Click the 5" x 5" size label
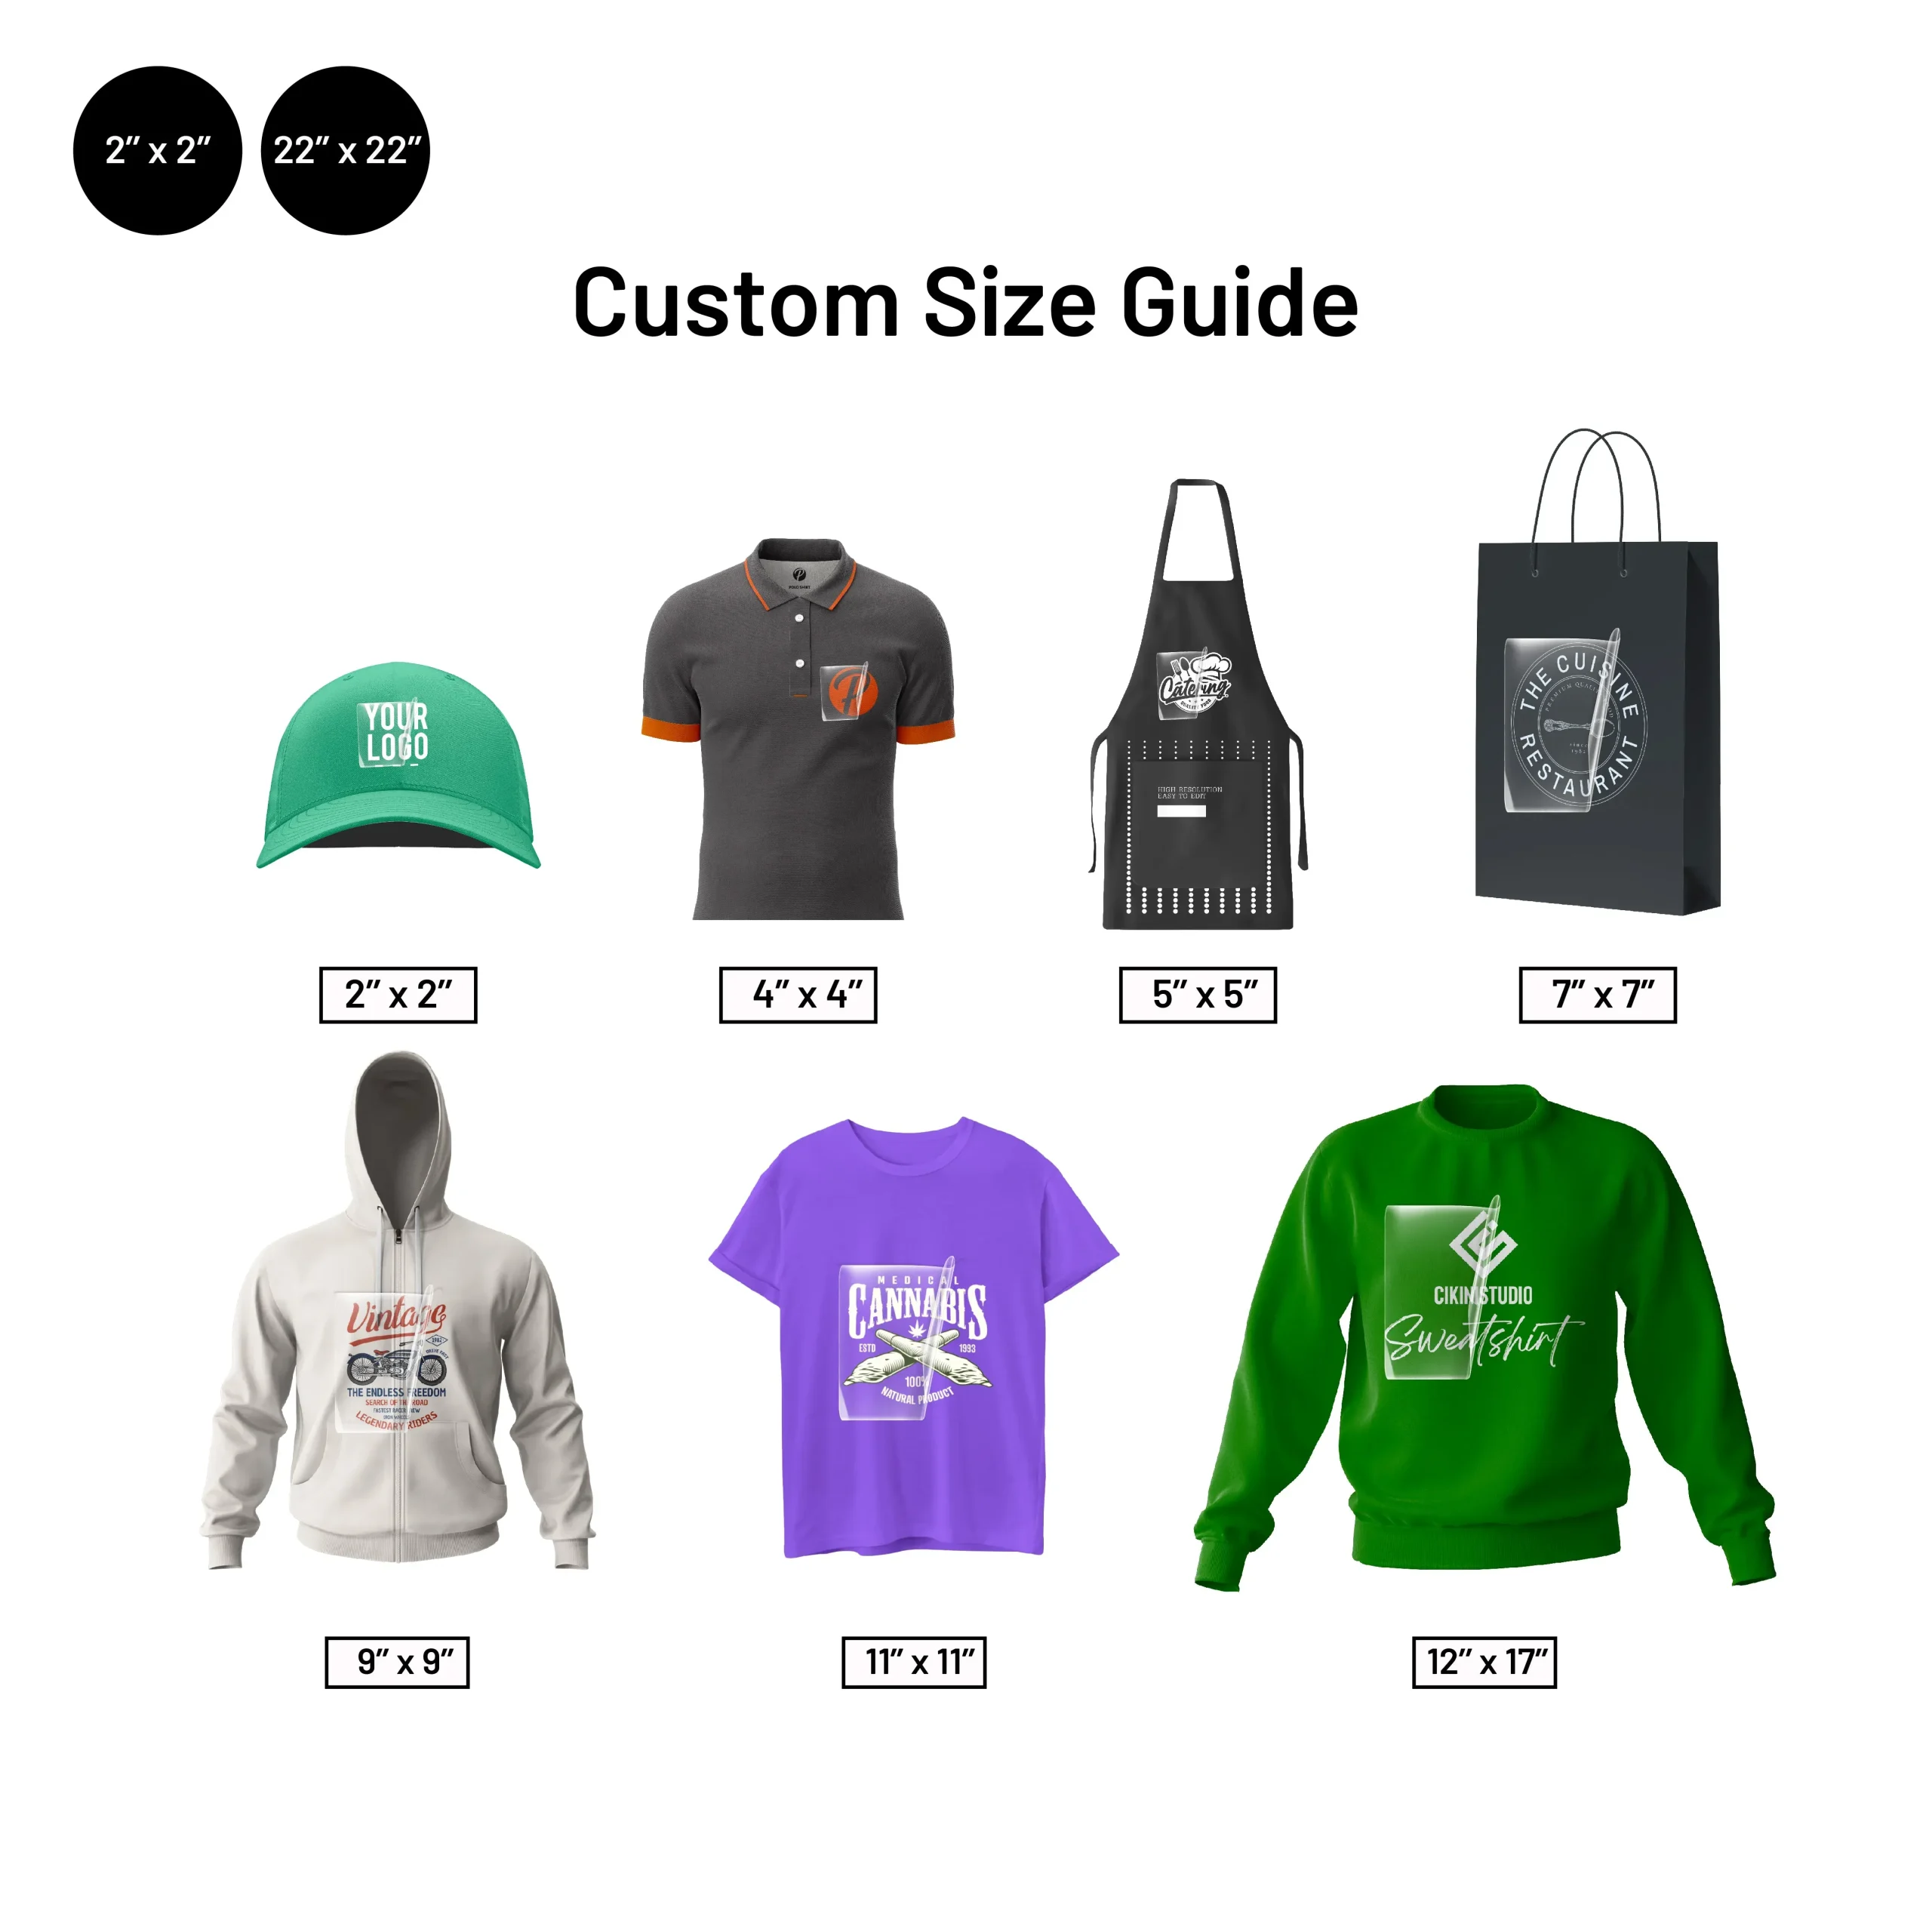Screen dimensions: 1932x1932 point(1198,995)
